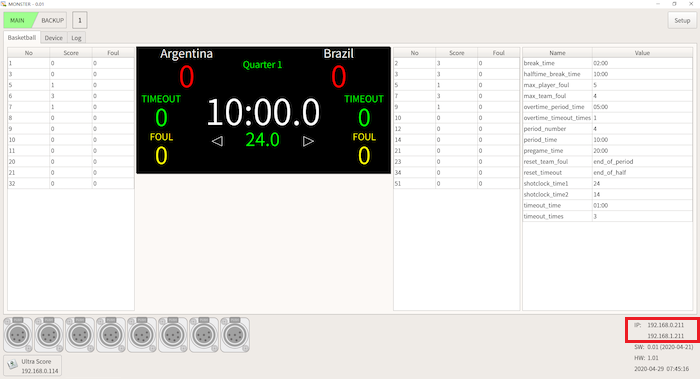Click the shot clock left possession arrow
The height and width of the screenshot is (379, 700).
click(217, 141)
